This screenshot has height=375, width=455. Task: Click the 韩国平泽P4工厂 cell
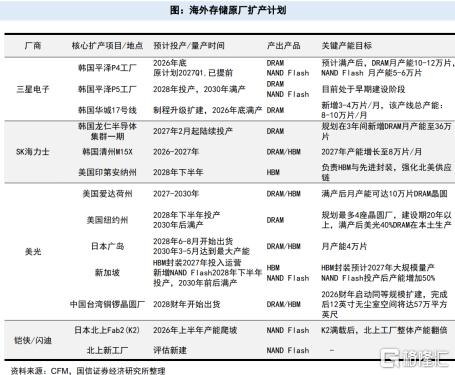coord(107,68)
